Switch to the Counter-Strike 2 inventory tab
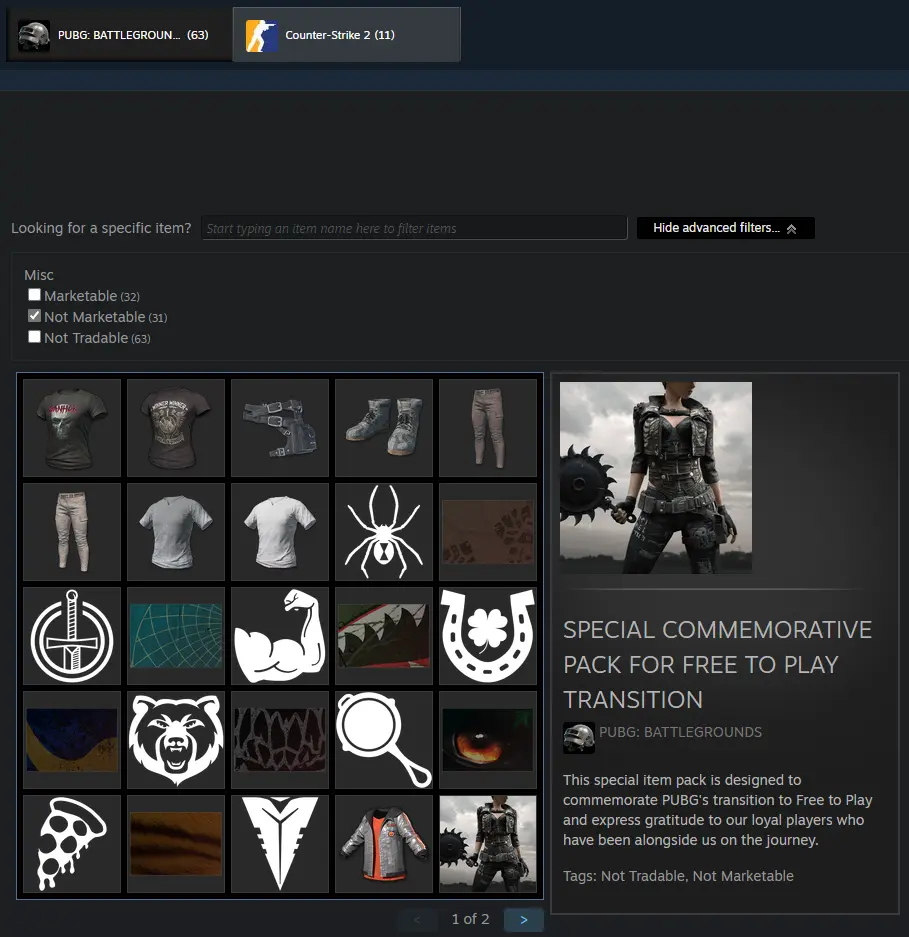Viewport: 909px width, 937px height. 346,35
